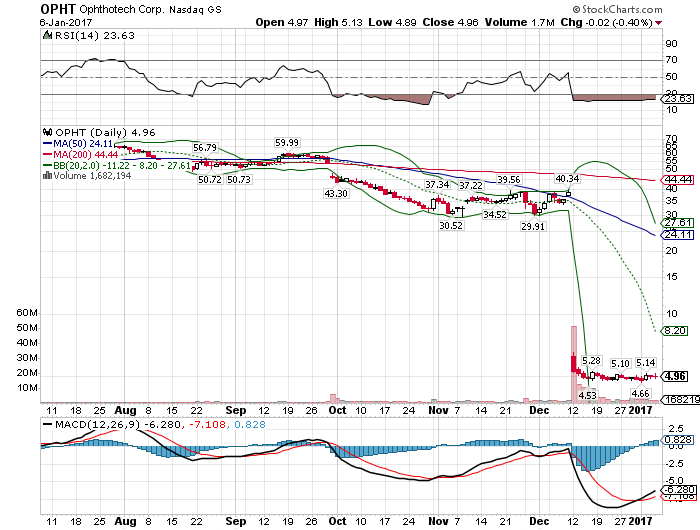The width and height of the screenshot is (700, 530).
Task: Click the 6-Jan-2017 date label
Action: [66, 22]
